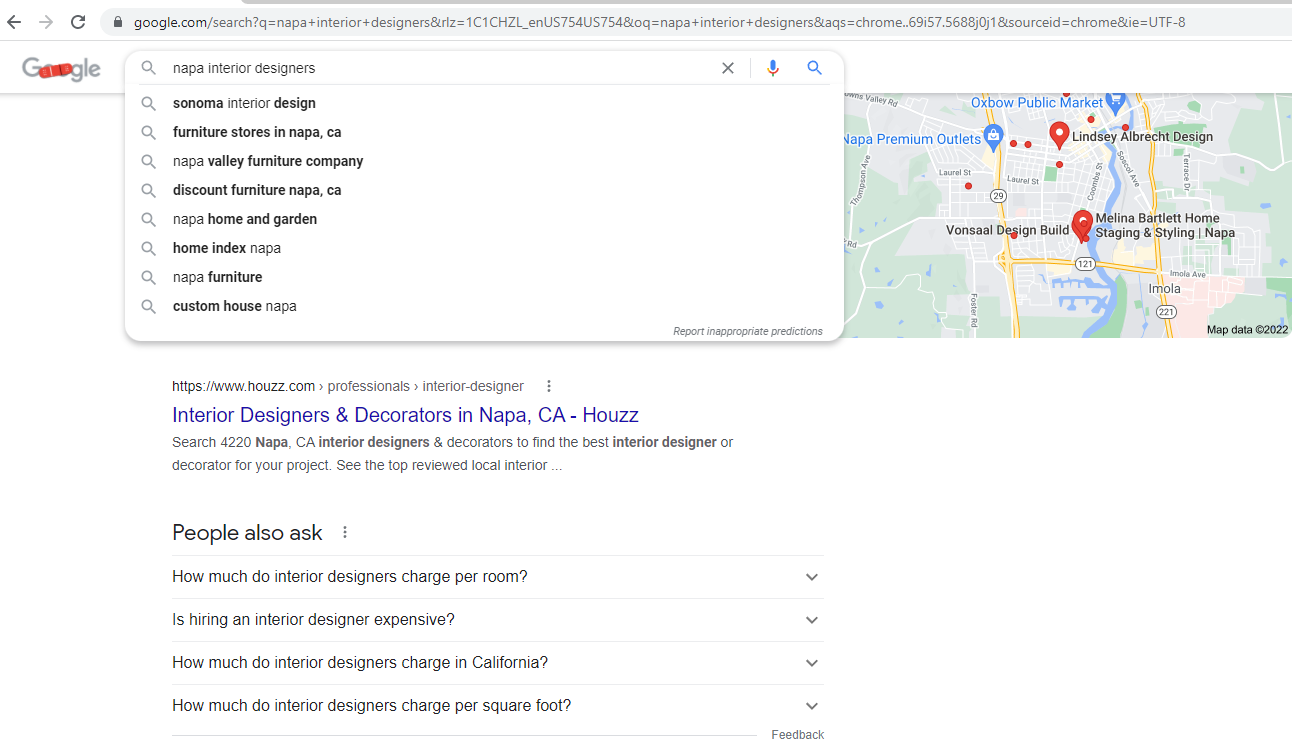Image resolution: width=1292 pixels, height=751 pixels.
Task: Click the browser back arrow
Action: [14, 22]
